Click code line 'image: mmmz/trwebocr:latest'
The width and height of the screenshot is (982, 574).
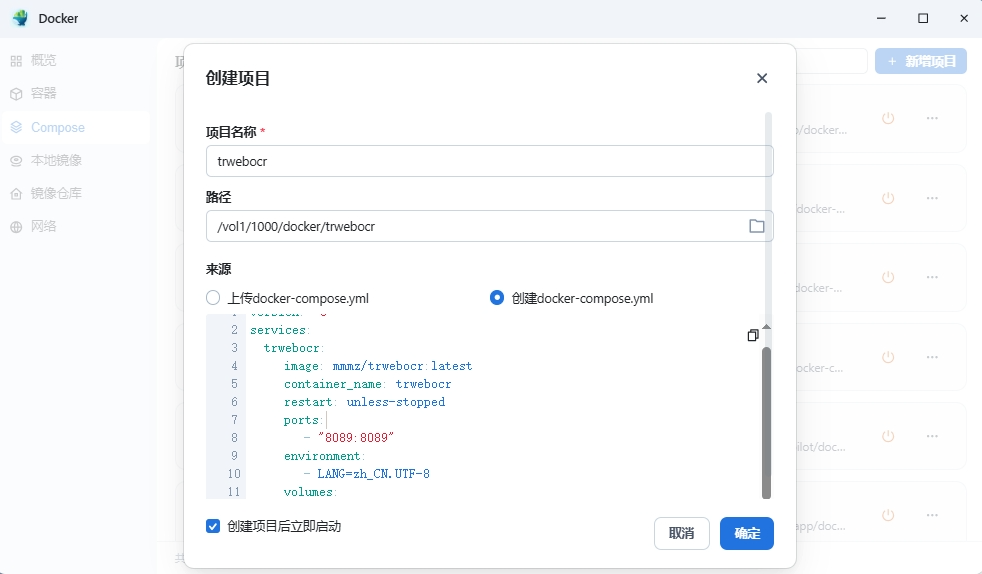pyautogui.click(x=378, y=366)
